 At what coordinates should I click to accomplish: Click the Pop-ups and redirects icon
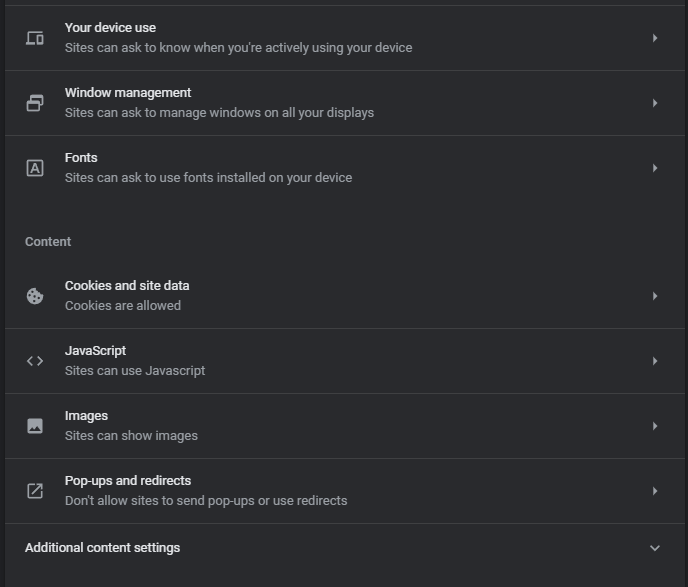tap(35, 491)
